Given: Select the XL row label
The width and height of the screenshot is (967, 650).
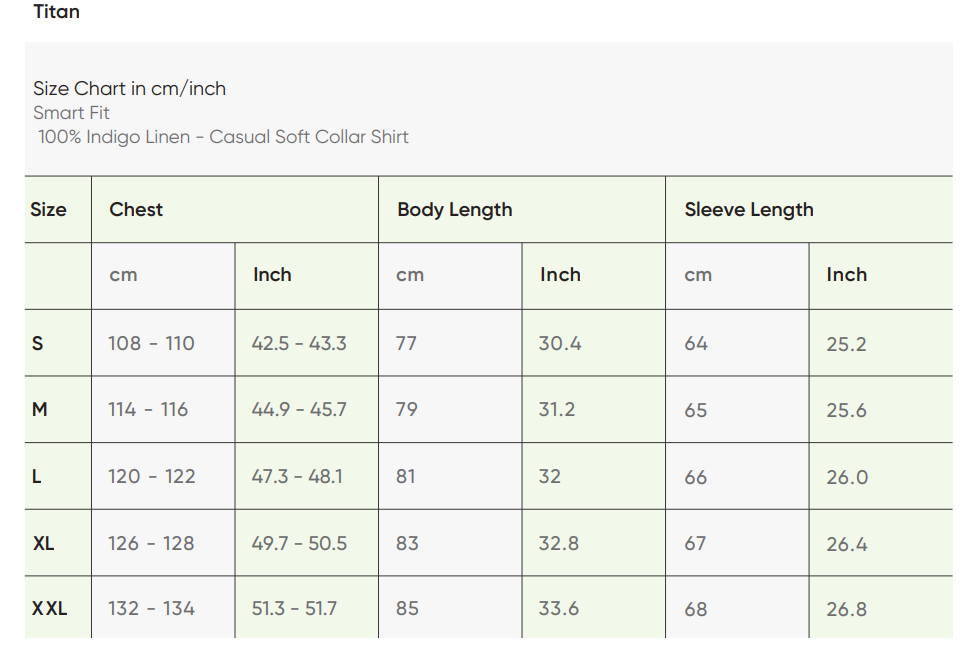Looking at the screenshot, I should (44, 543).
